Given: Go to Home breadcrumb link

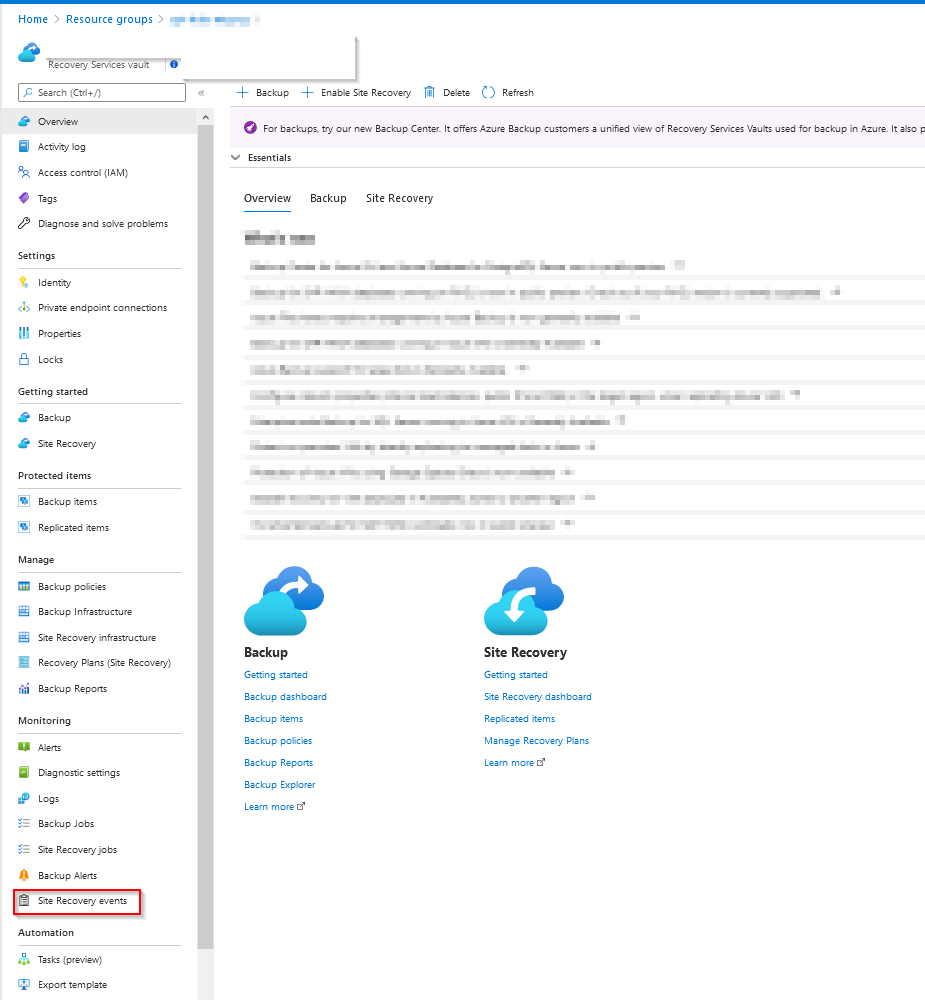Looking at the screenshot, I should coord(33,19).
